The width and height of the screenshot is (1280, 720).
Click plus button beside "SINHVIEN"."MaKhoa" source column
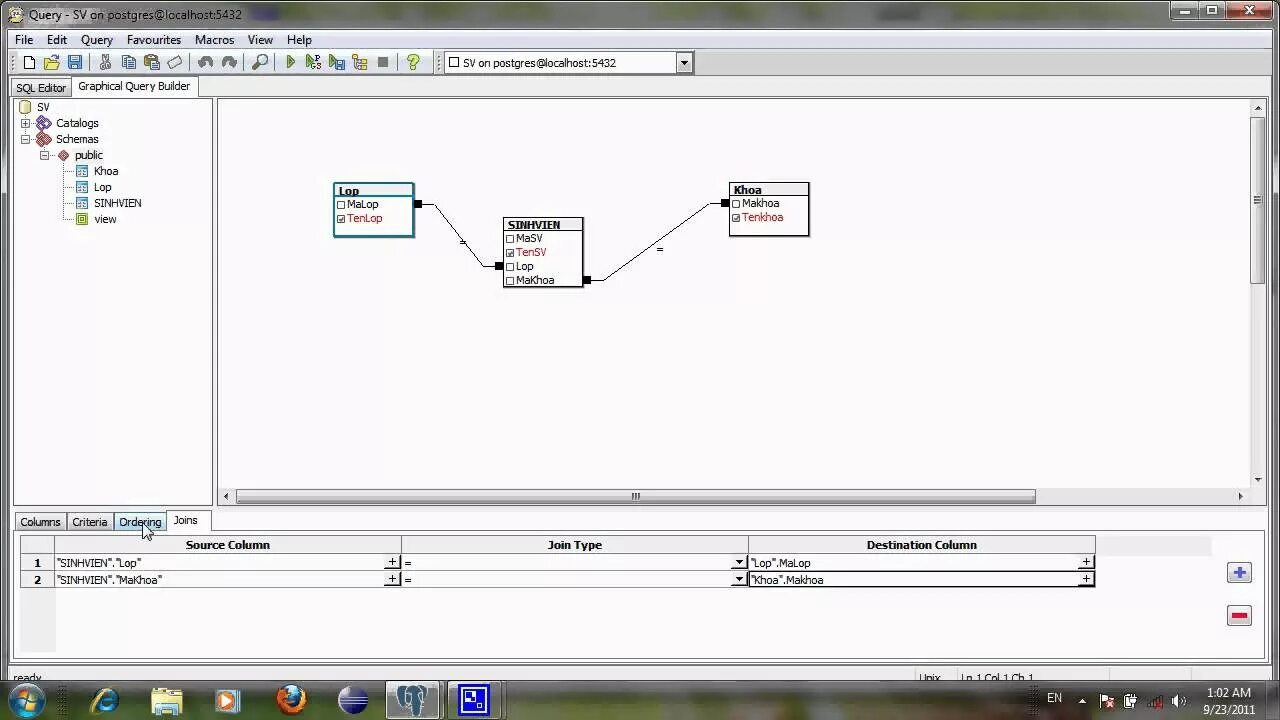pos(392,580)
